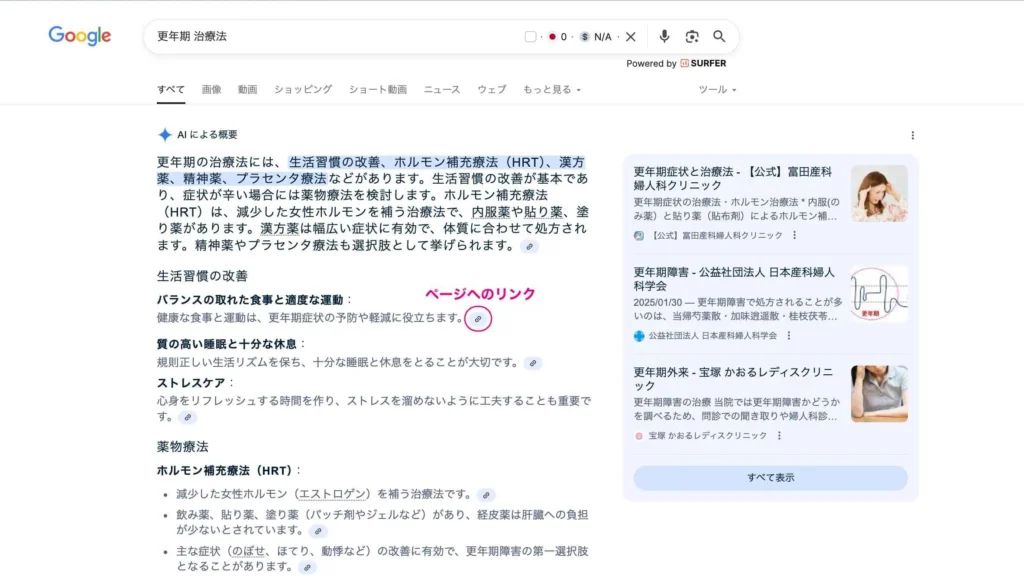Click link icon after 挙げられます paragraph
This screenshot has width=1024, height=583.
(529, 246)
